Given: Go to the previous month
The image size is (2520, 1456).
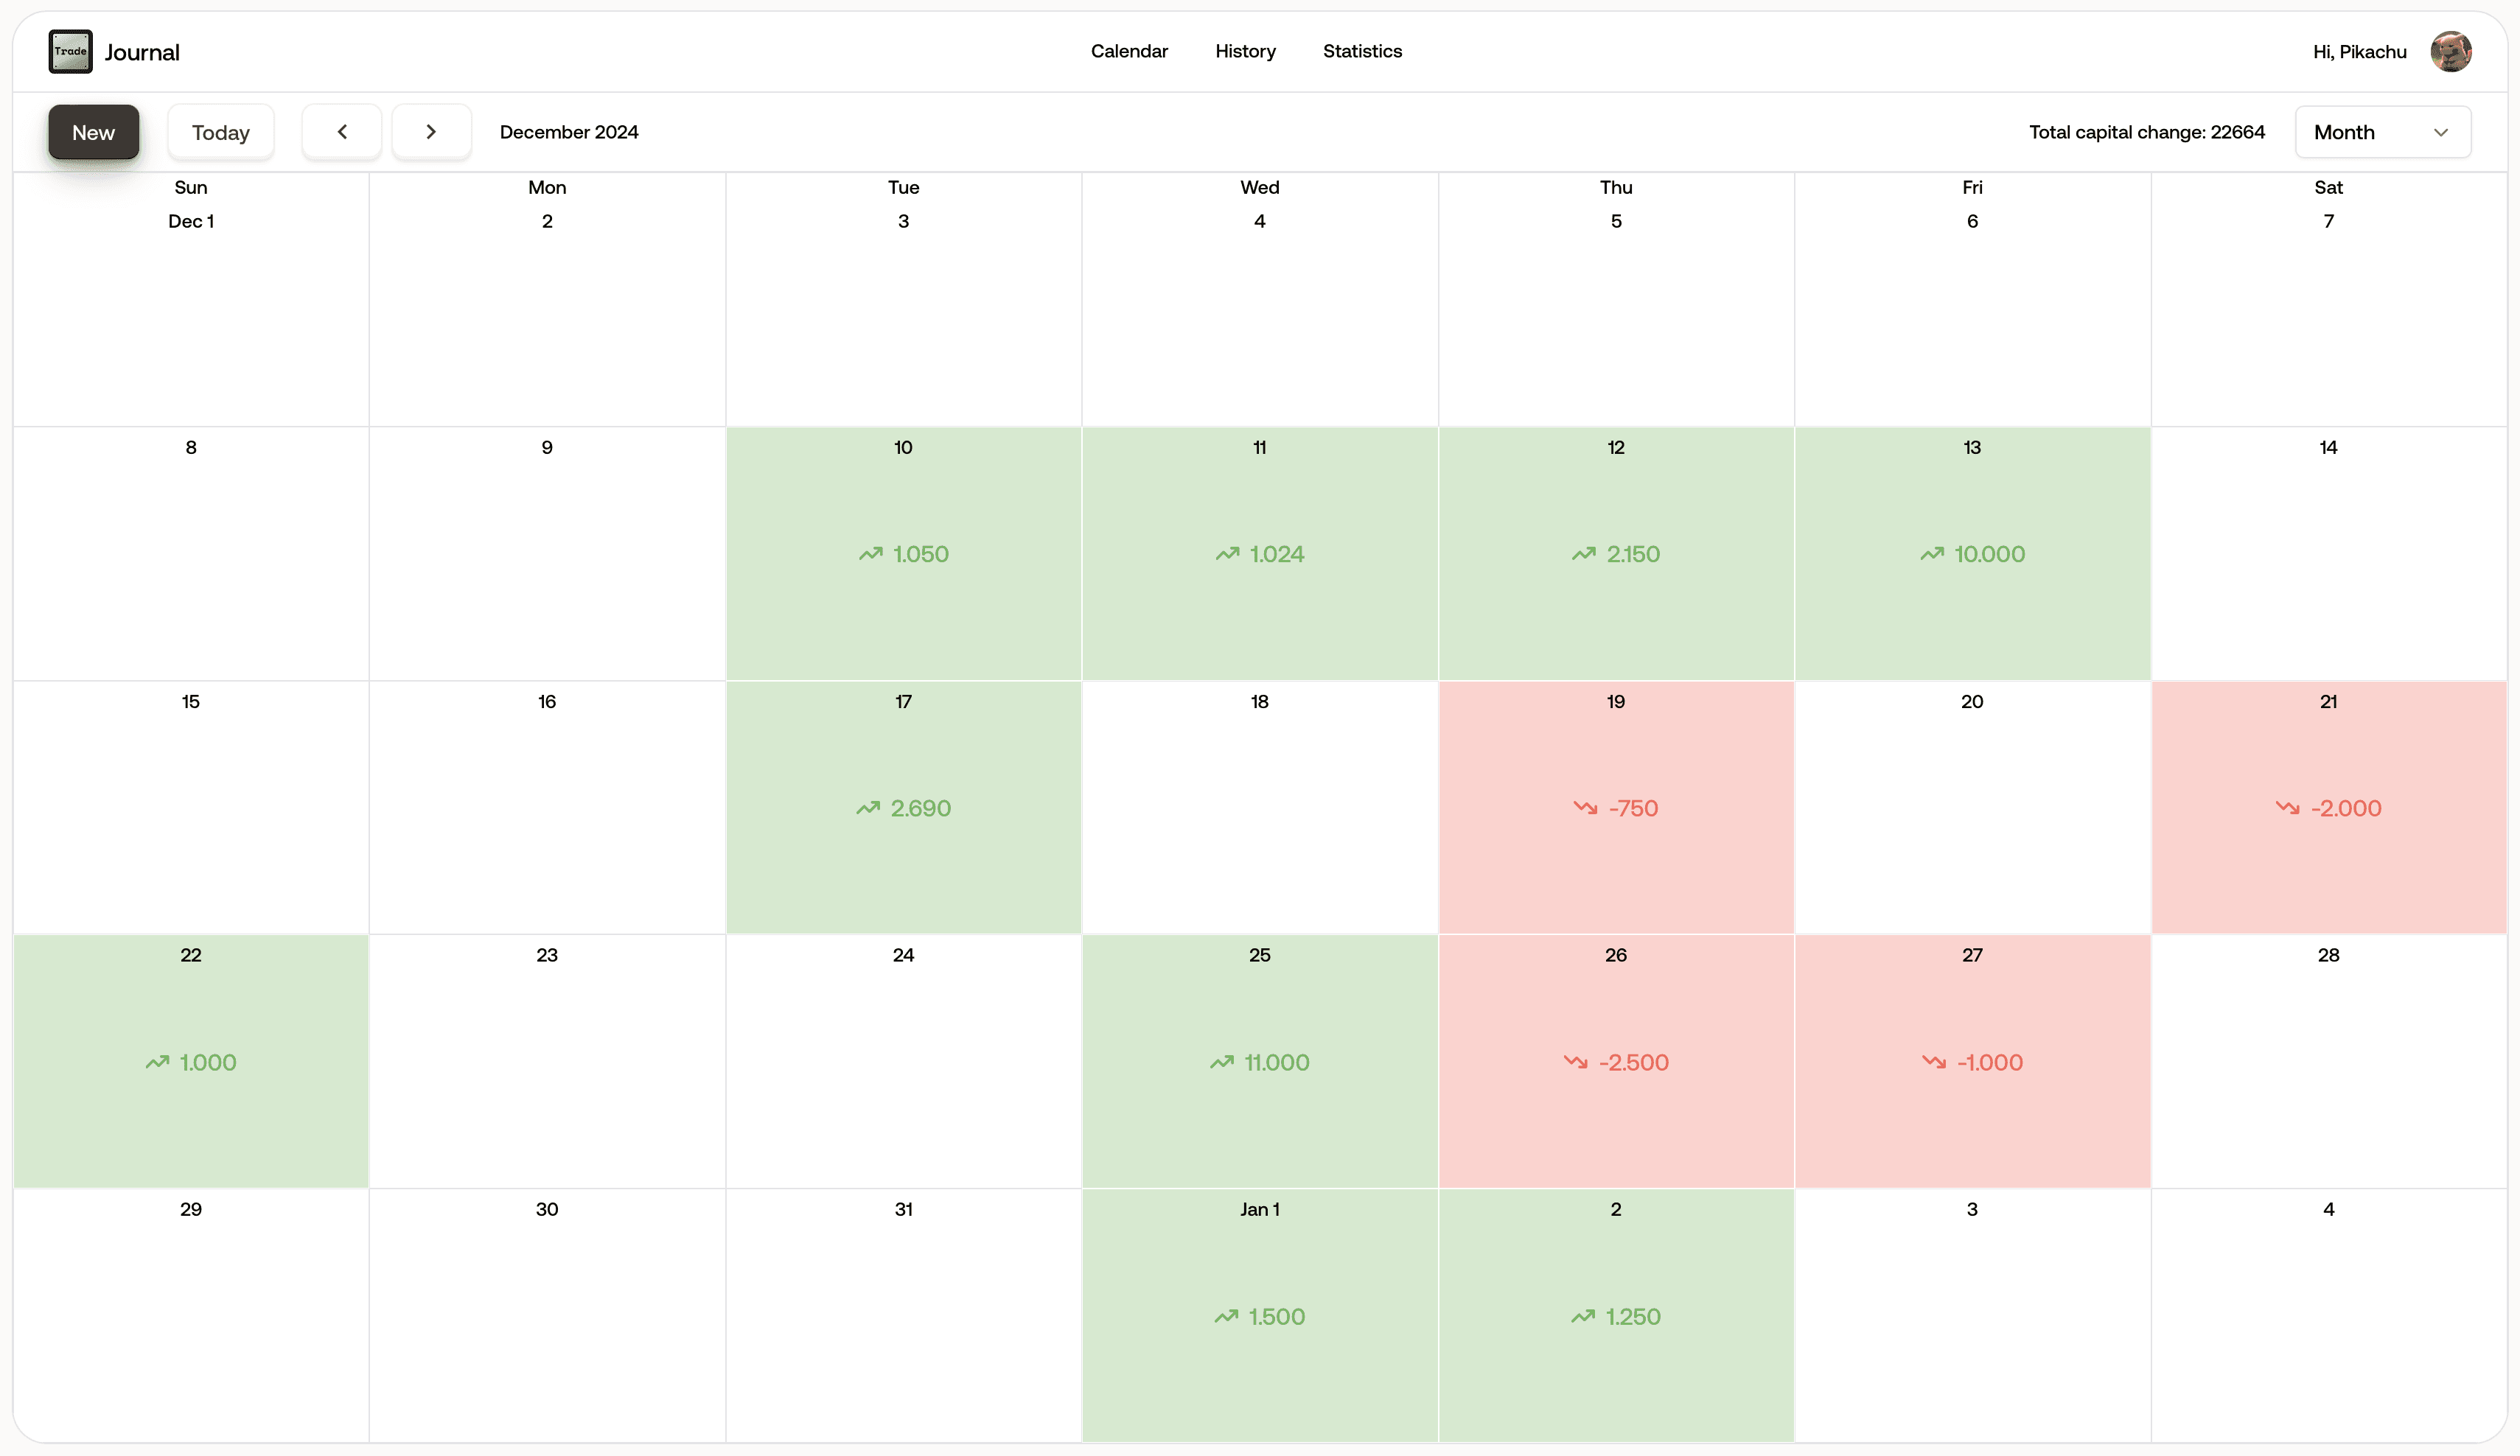Looking at the screenshot, I should pyautogui.click(x=341, y=131).
